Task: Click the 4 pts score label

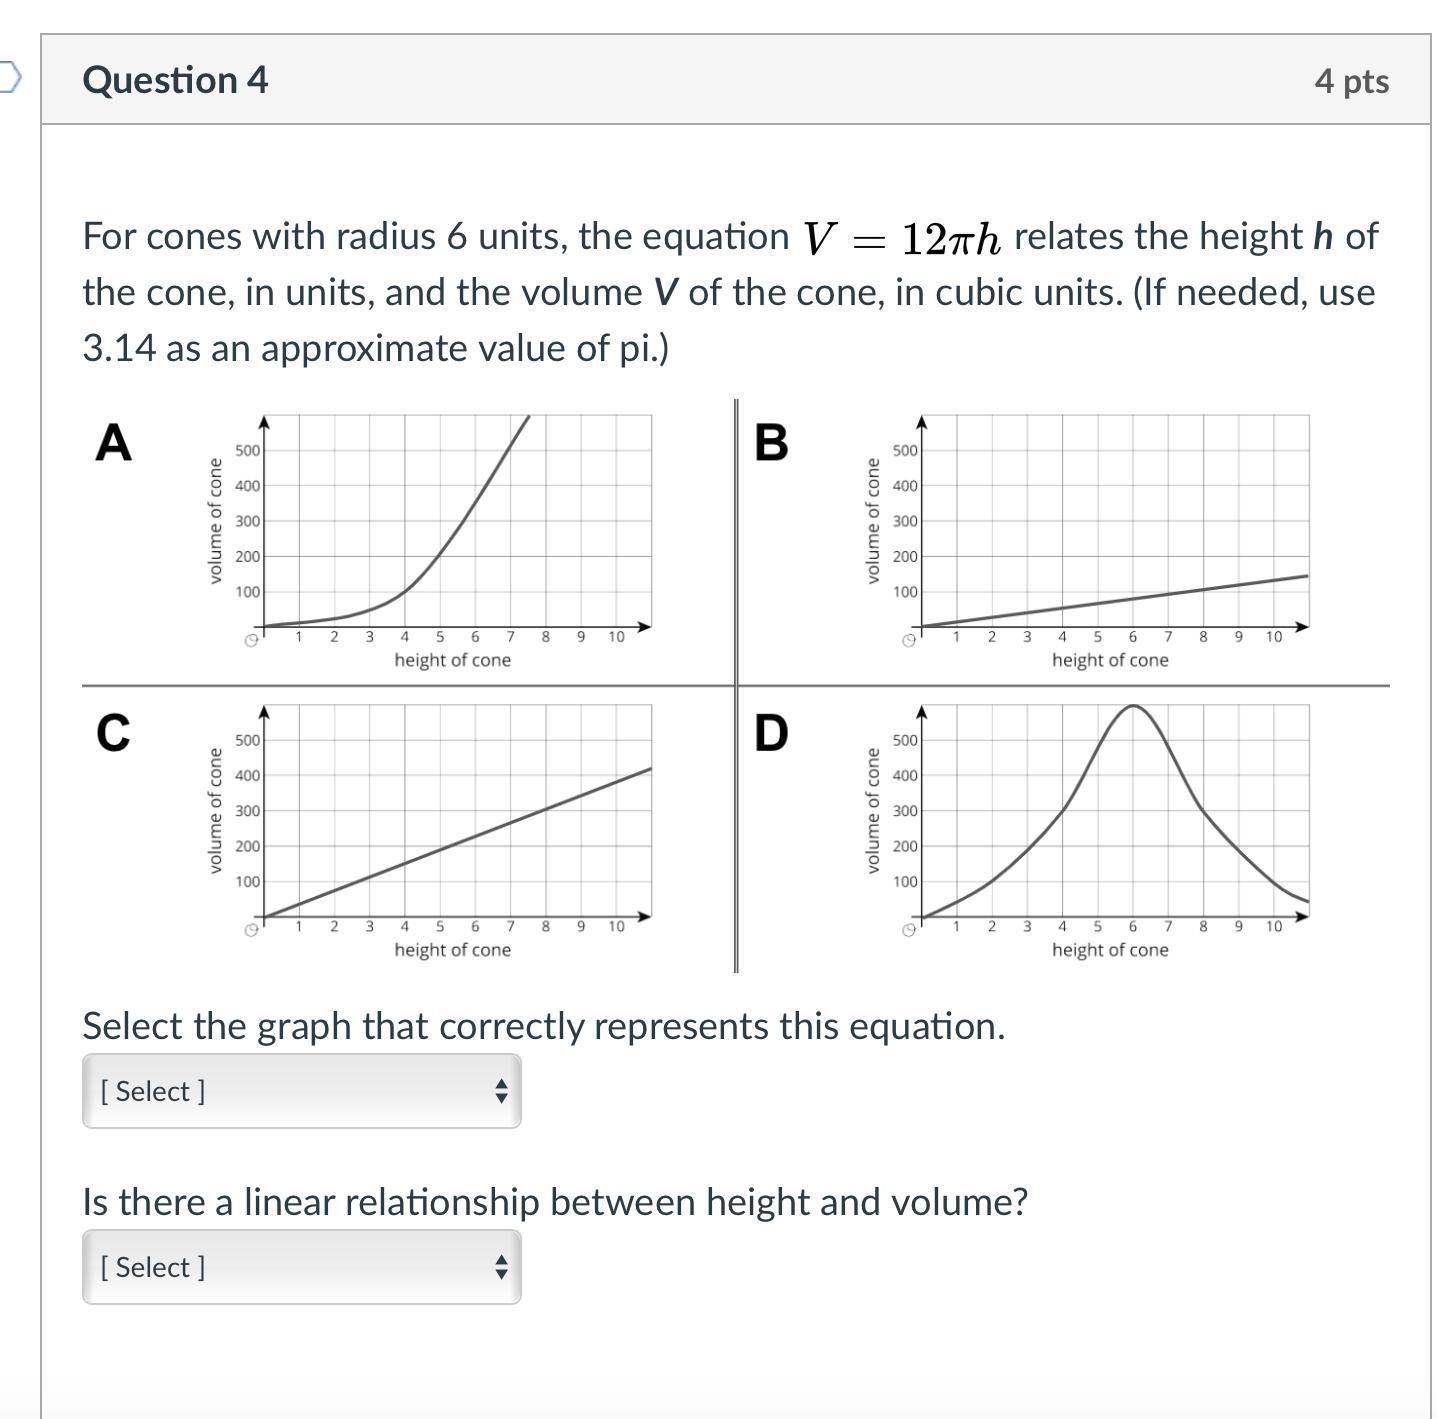Action: (x=1351, y=81)
